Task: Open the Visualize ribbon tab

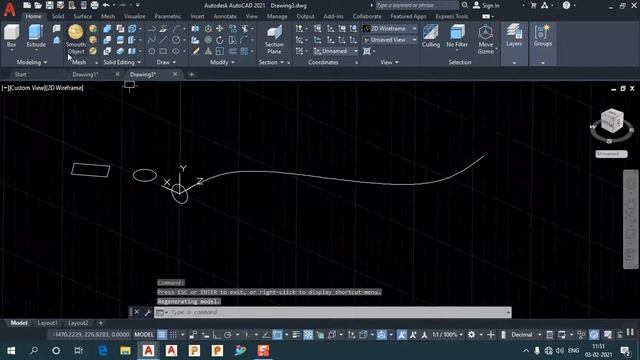Action: [134, 16]
